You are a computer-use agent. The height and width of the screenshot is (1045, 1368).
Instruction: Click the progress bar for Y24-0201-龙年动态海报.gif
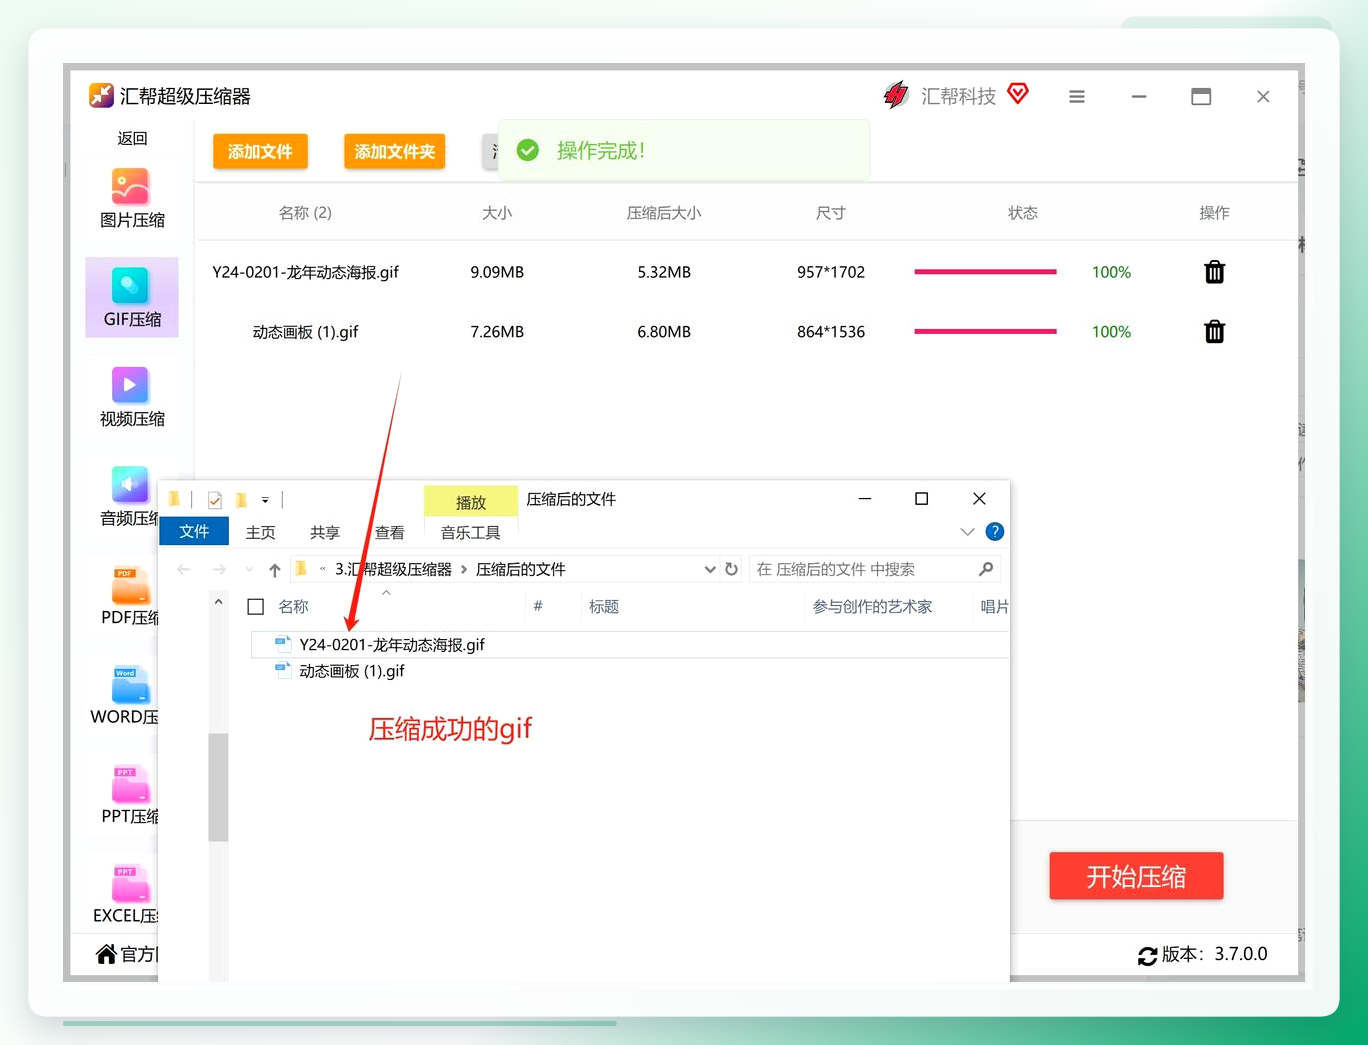pos(985,272)
